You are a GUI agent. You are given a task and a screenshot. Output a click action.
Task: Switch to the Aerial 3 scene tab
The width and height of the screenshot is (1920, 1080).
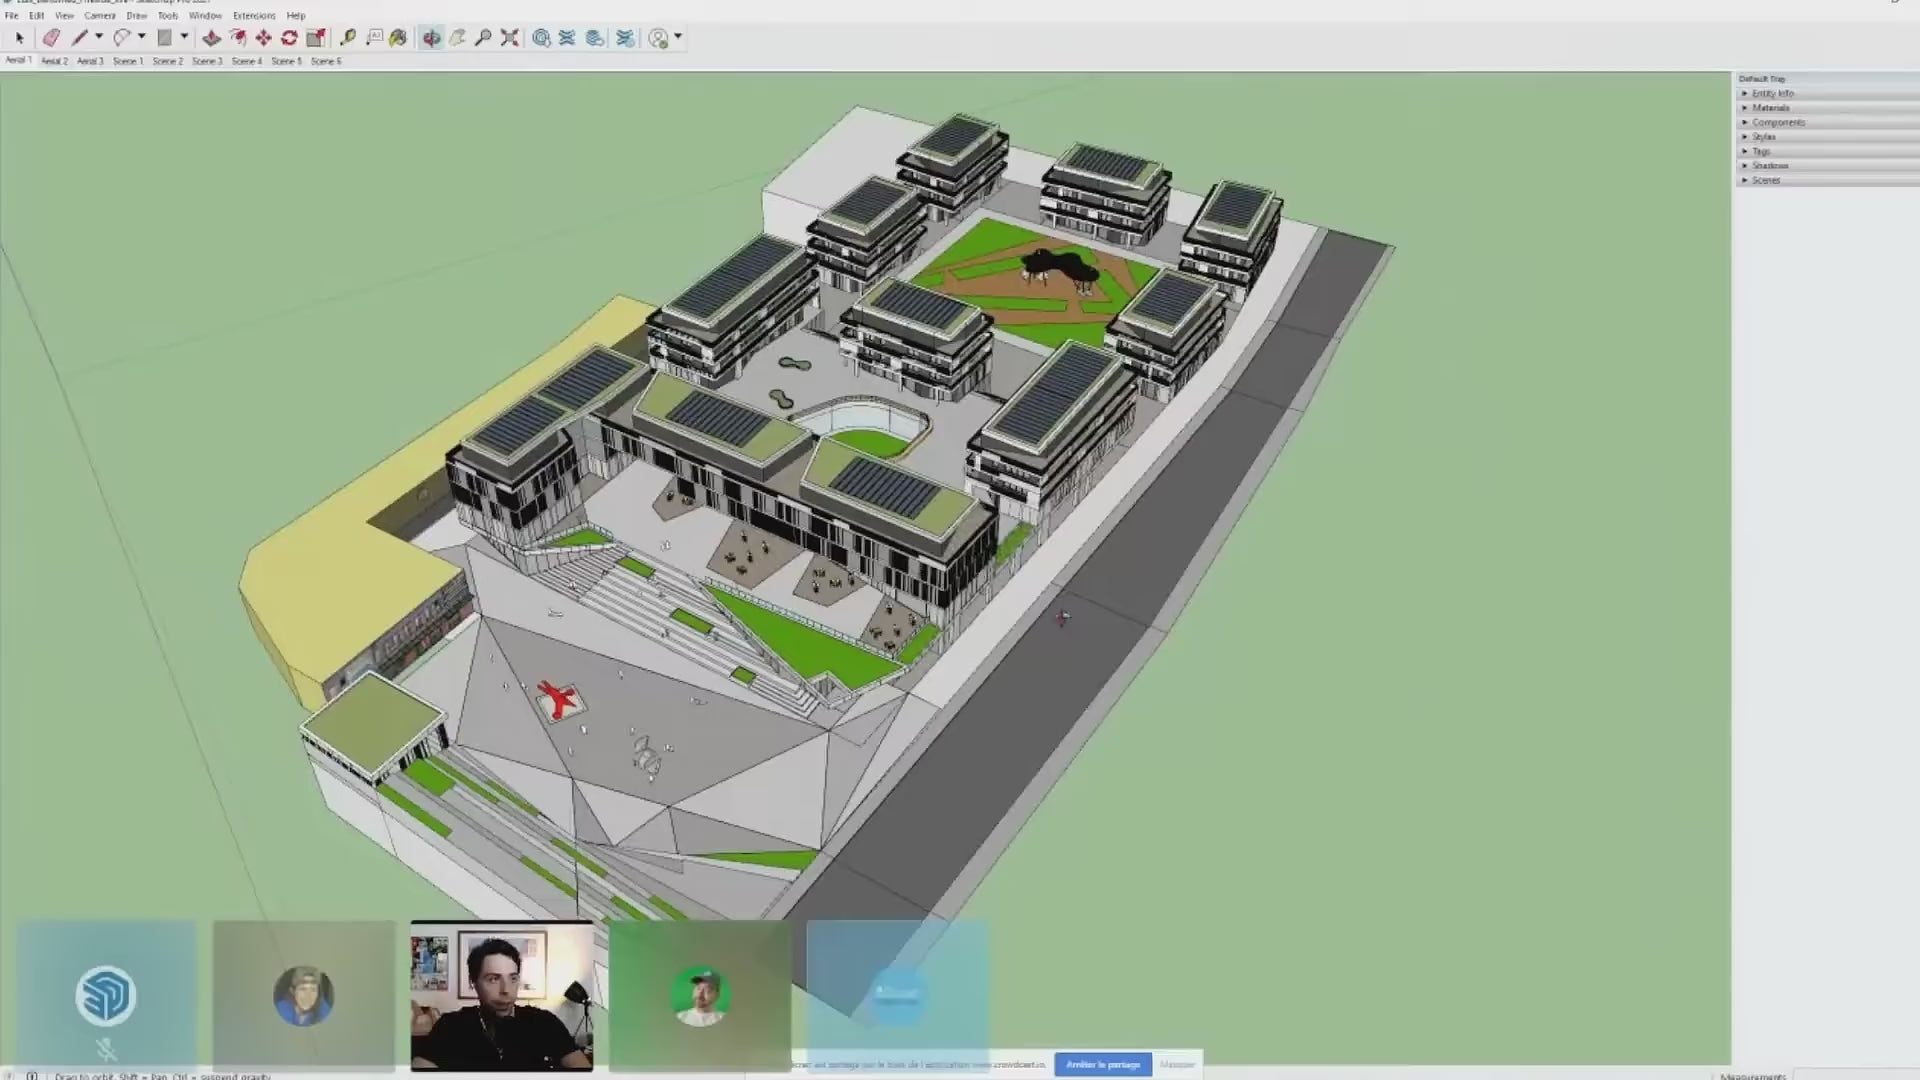tap(90, 61)
